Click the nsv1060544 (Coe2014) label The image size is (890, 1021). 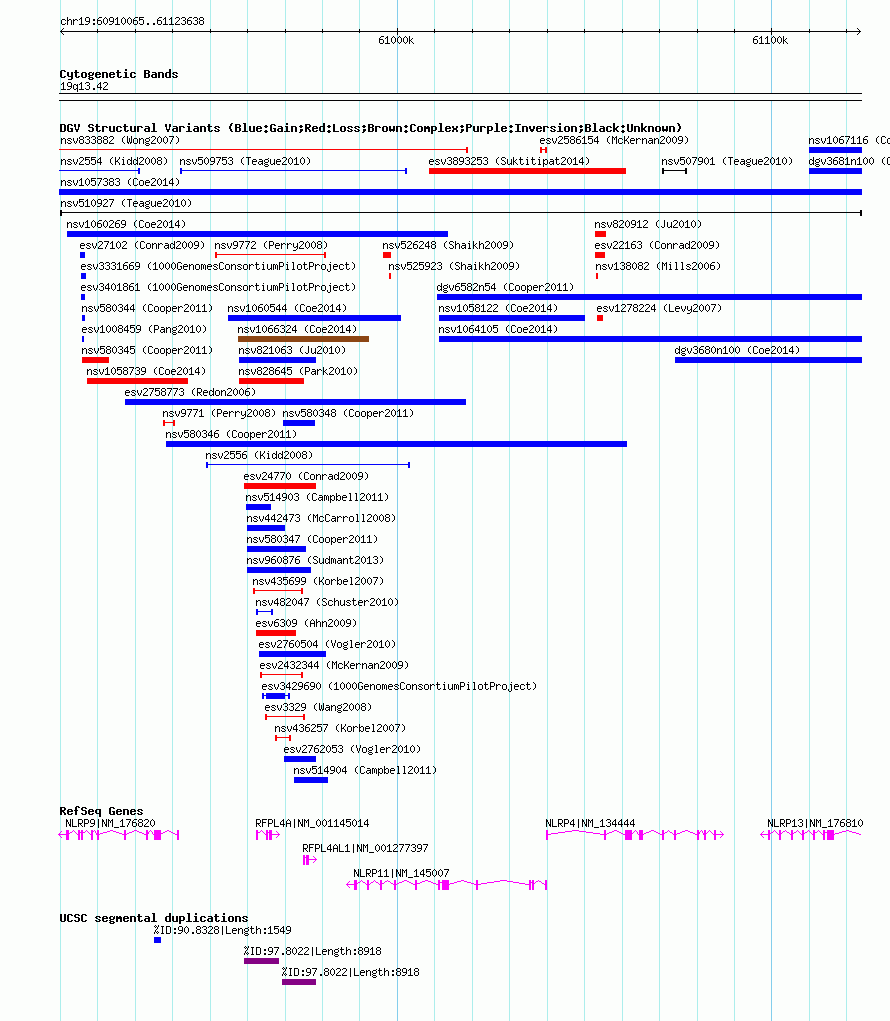pyautogui.click(x=287, y=308)
